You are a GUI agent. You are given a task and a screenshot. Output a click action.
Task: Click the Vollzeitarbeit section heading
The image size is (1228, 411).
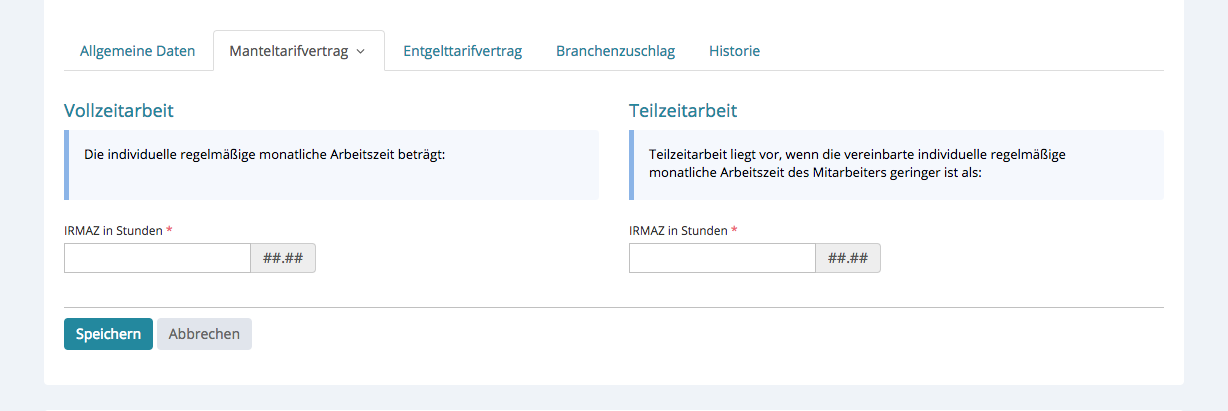tap(119, 110)
